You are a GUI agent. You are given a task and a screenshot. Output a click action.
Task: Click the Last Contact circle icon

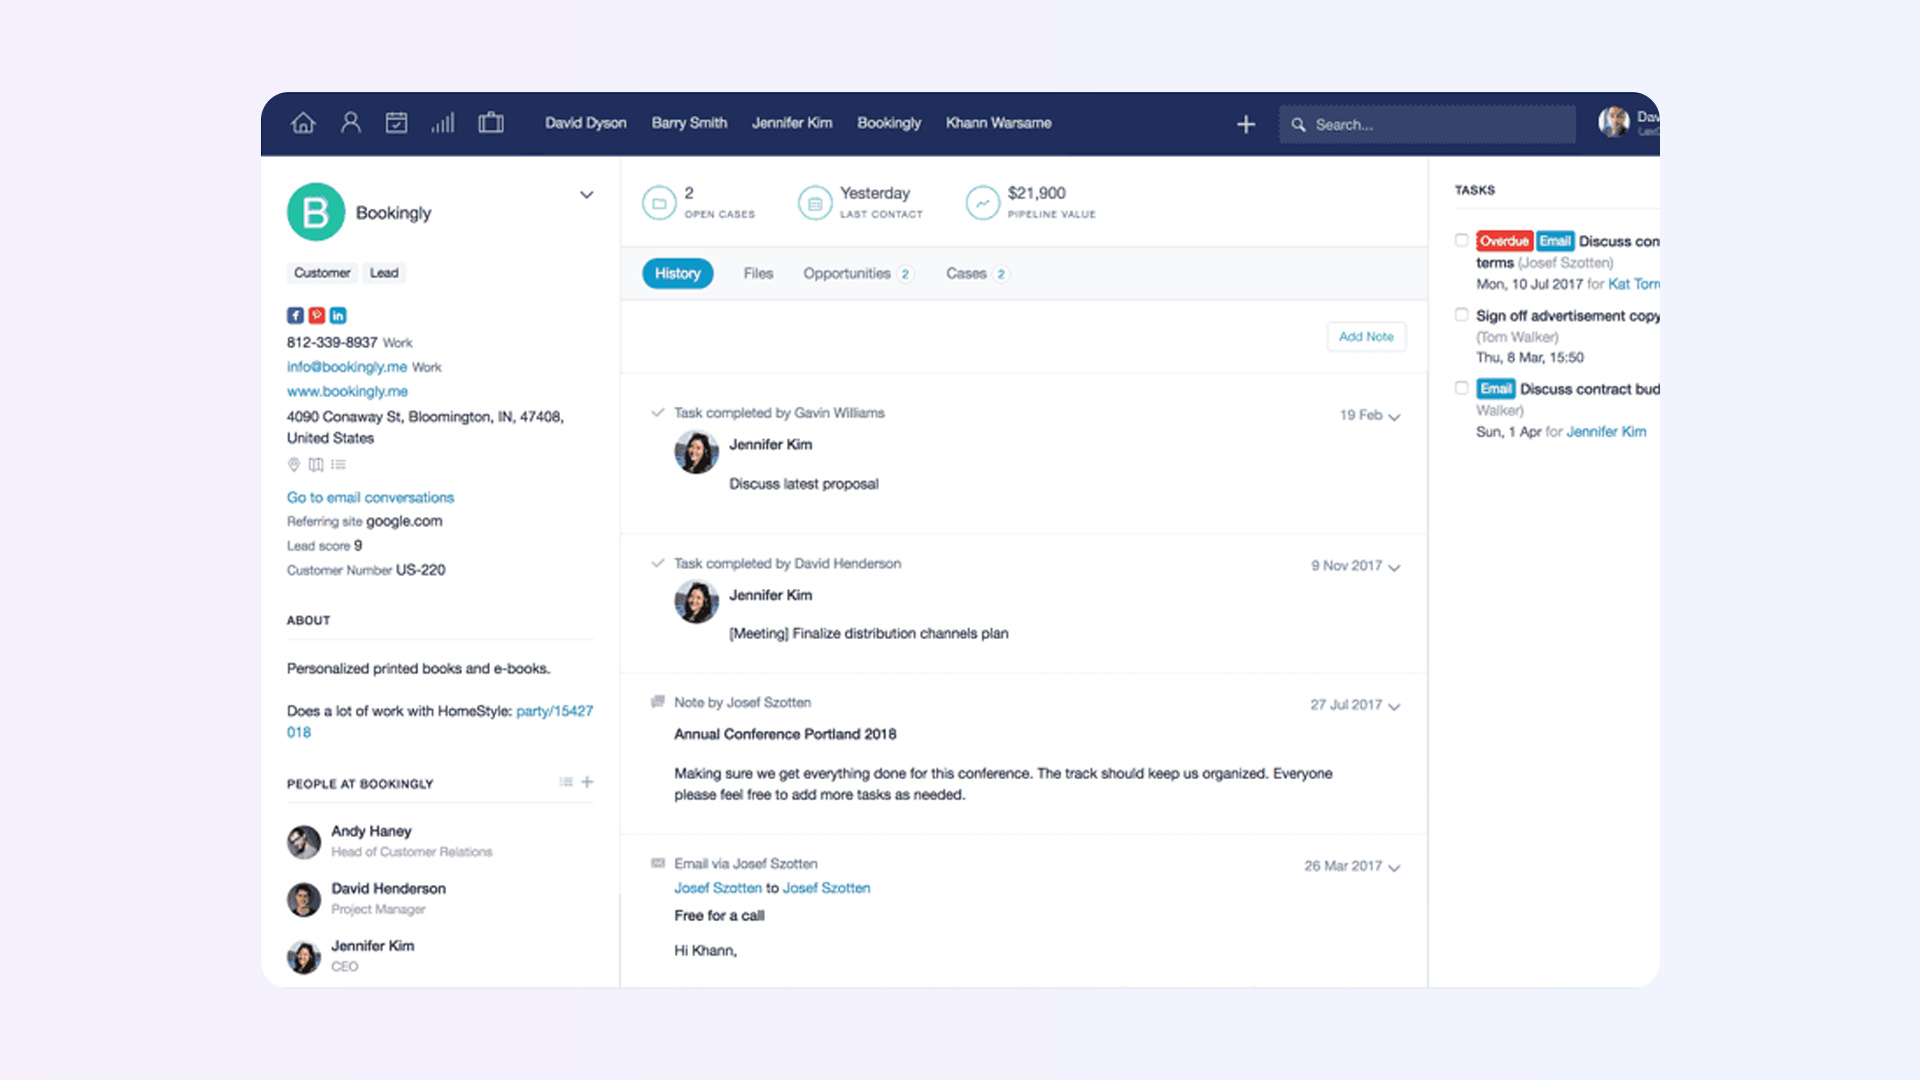point(815,203)
